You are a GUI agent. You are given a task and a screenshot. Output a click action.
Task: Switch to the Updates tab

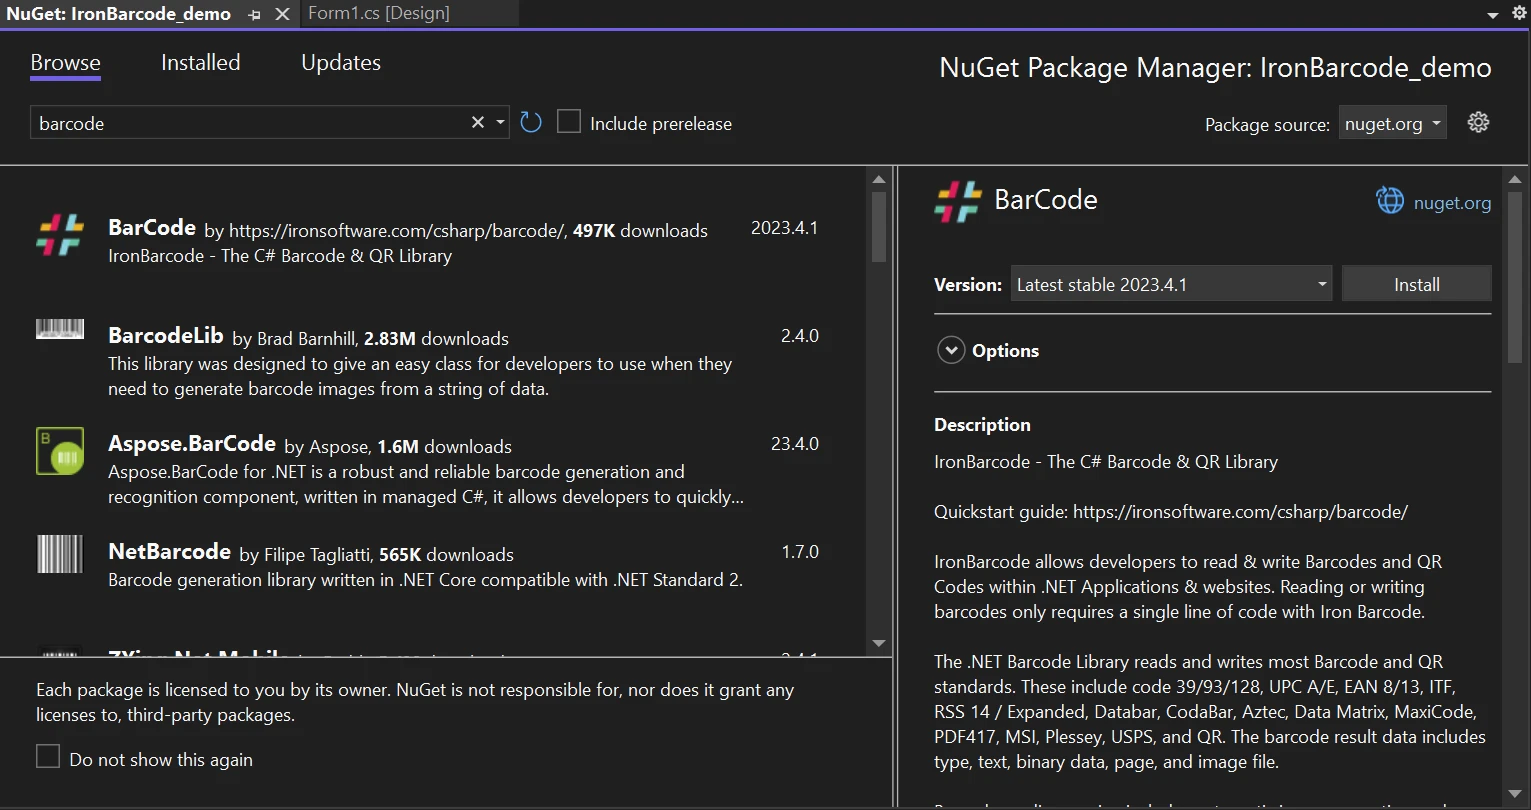[x=340, y=62]
